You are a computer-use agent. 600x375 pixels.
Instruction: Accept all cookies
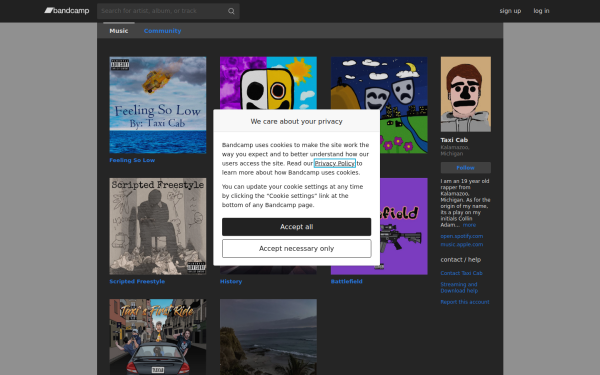pos(297,227)
